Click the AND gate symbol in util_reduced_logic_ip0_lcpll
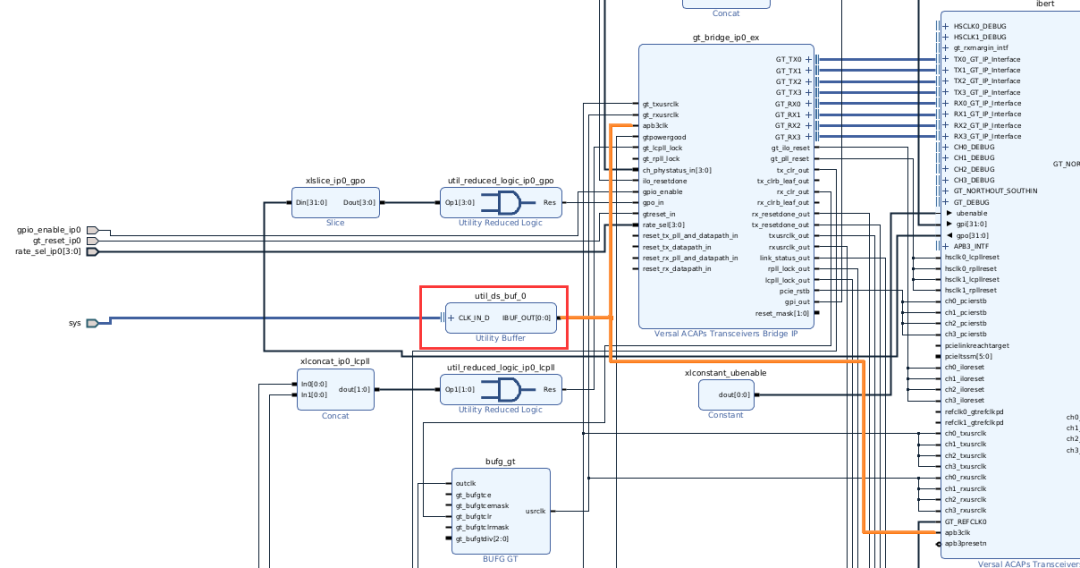Screen dimensions: 1080x568 pos(500,390)
